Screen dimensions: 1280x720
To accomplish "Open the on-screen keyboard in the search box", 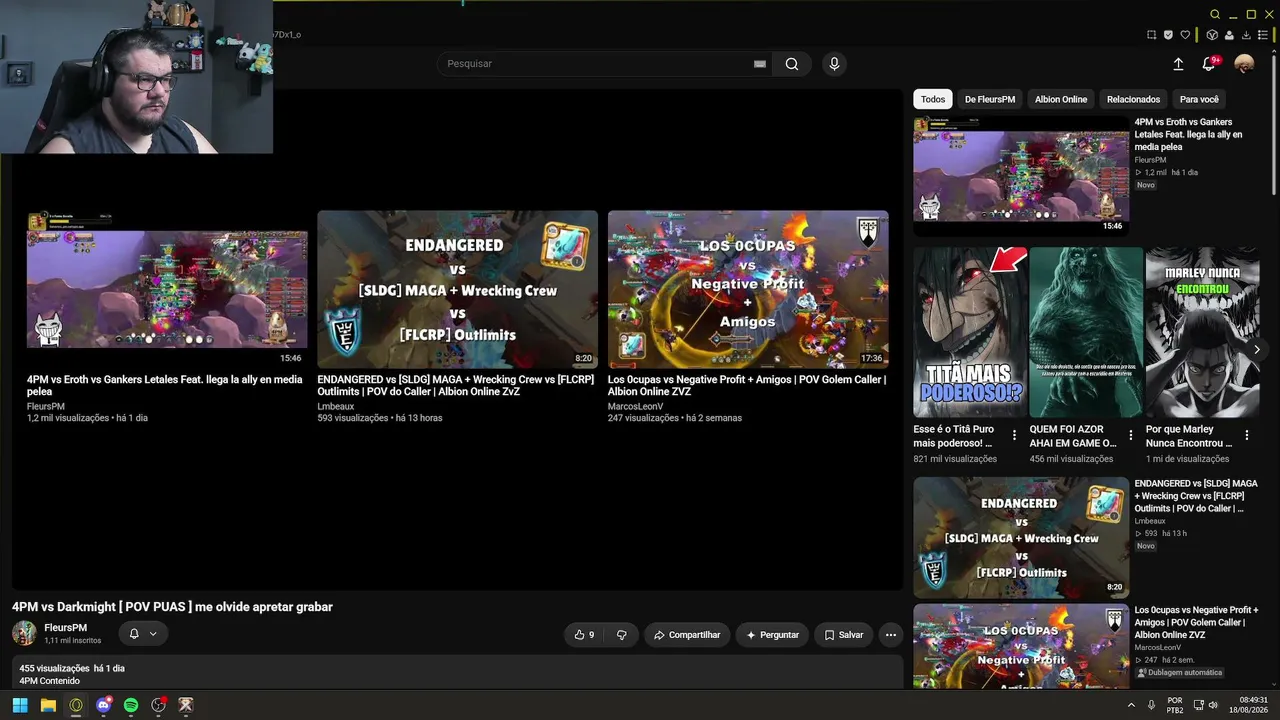I will pos(760,64).
